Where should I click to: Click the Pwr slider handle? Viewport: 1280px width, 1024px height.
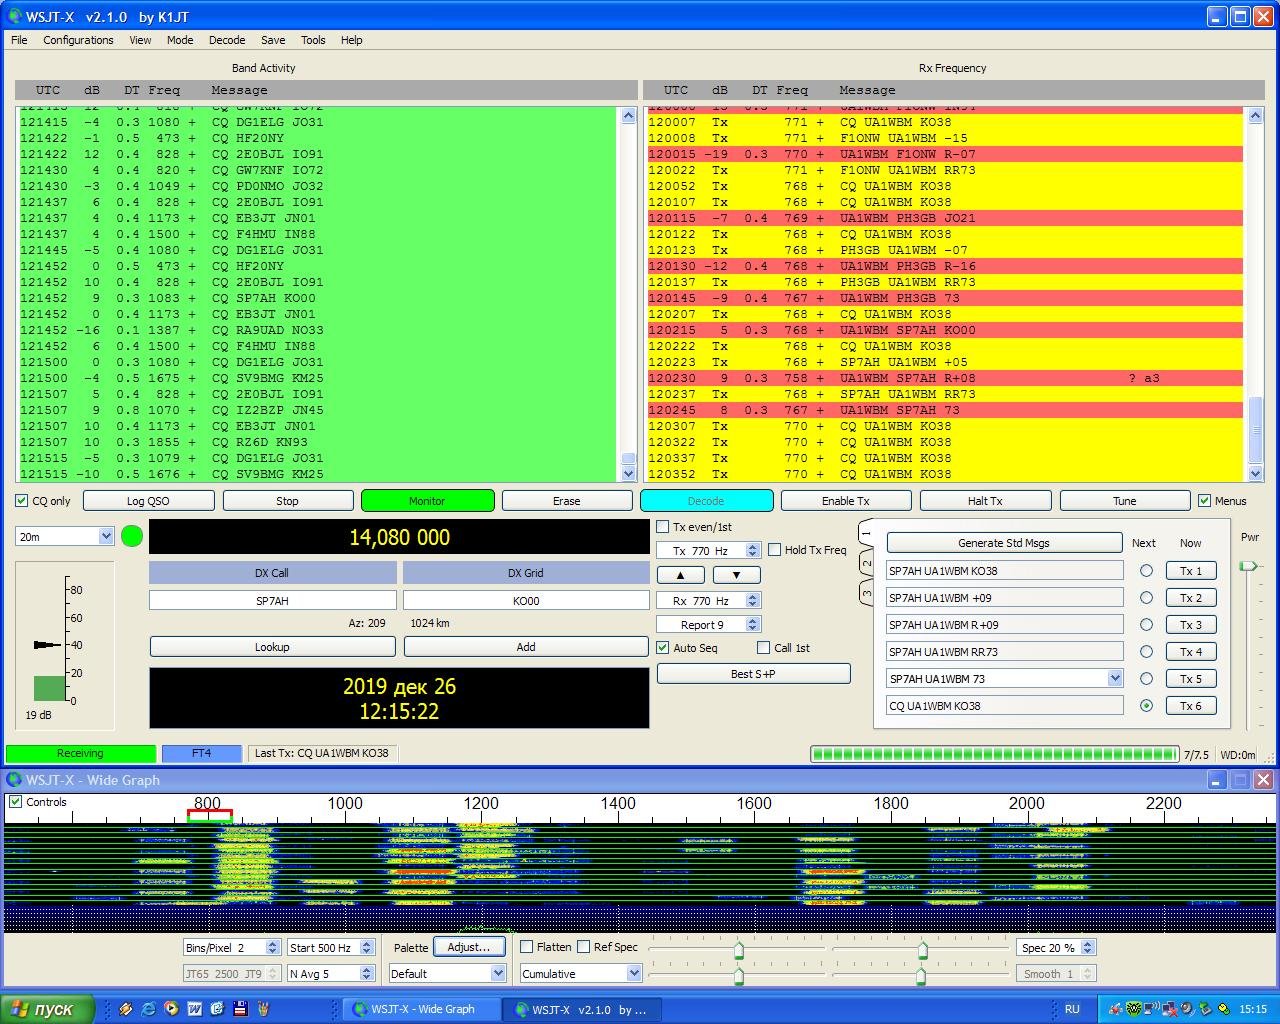click(1247, 566)
